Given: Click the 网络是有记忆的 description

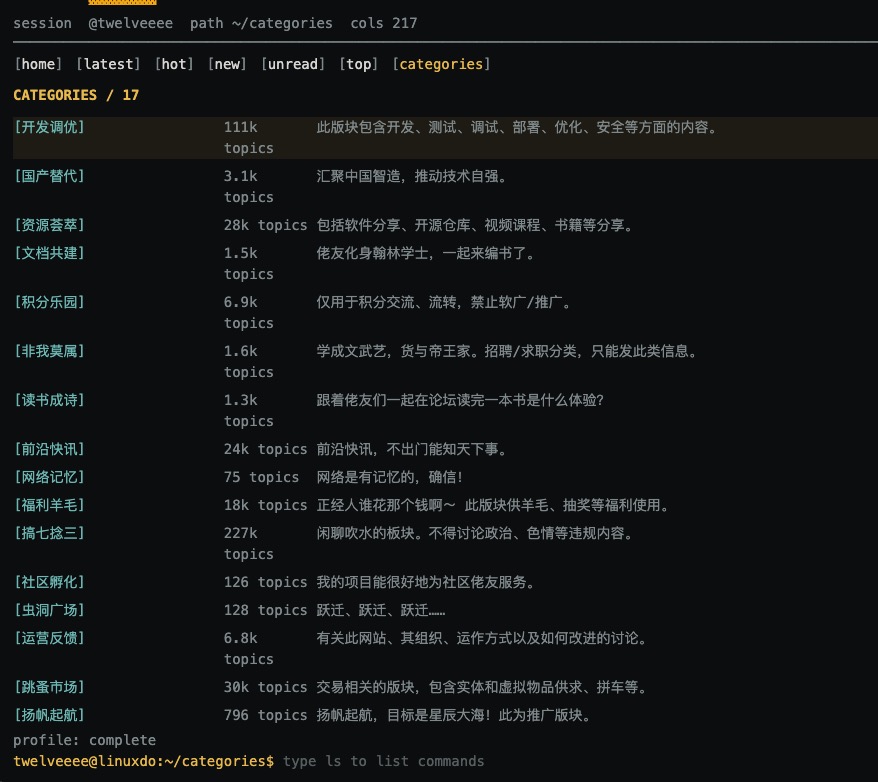Looking at the screenshot, I should (x=390, y=477).
